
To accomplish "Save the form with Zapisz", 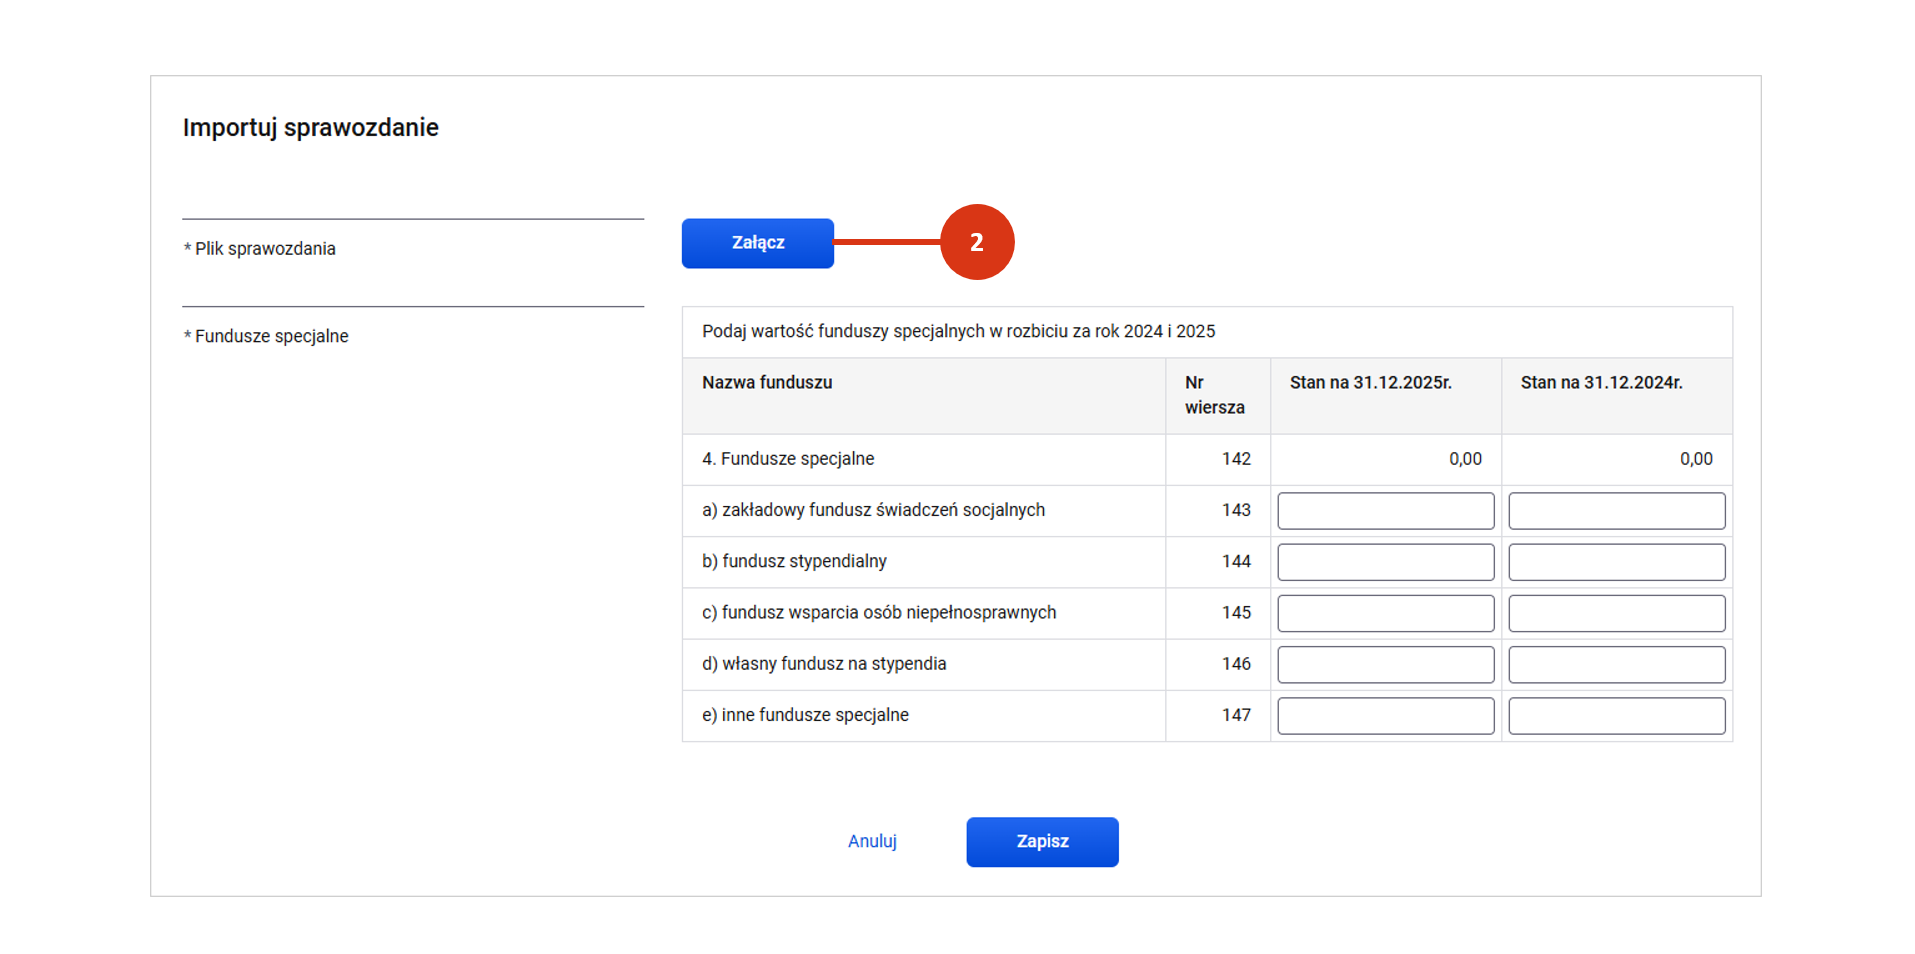I will (x=1042, y=842).
